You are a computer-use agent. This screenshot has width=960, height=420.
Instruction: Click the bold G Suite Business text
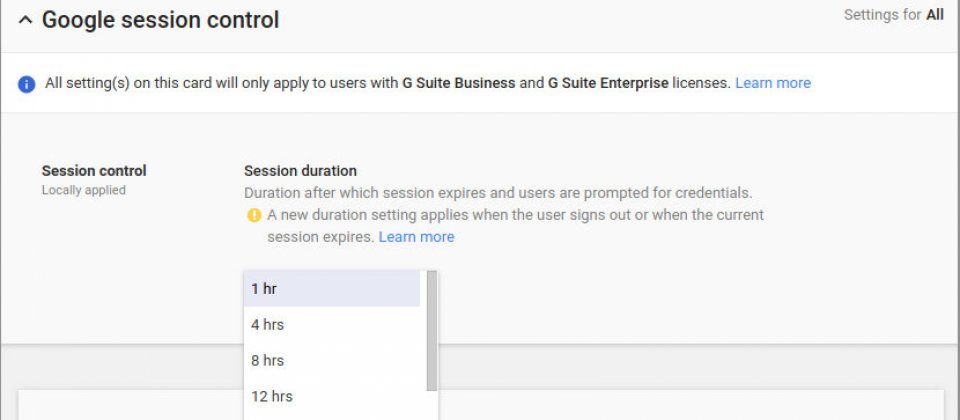tap(459, 83)
